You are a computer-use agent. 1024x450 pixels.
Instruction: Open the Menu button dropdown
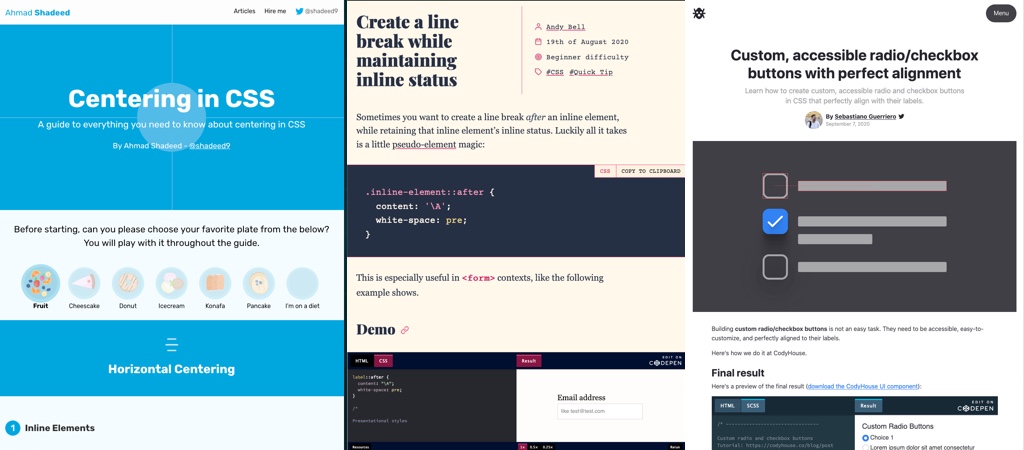1000,13
